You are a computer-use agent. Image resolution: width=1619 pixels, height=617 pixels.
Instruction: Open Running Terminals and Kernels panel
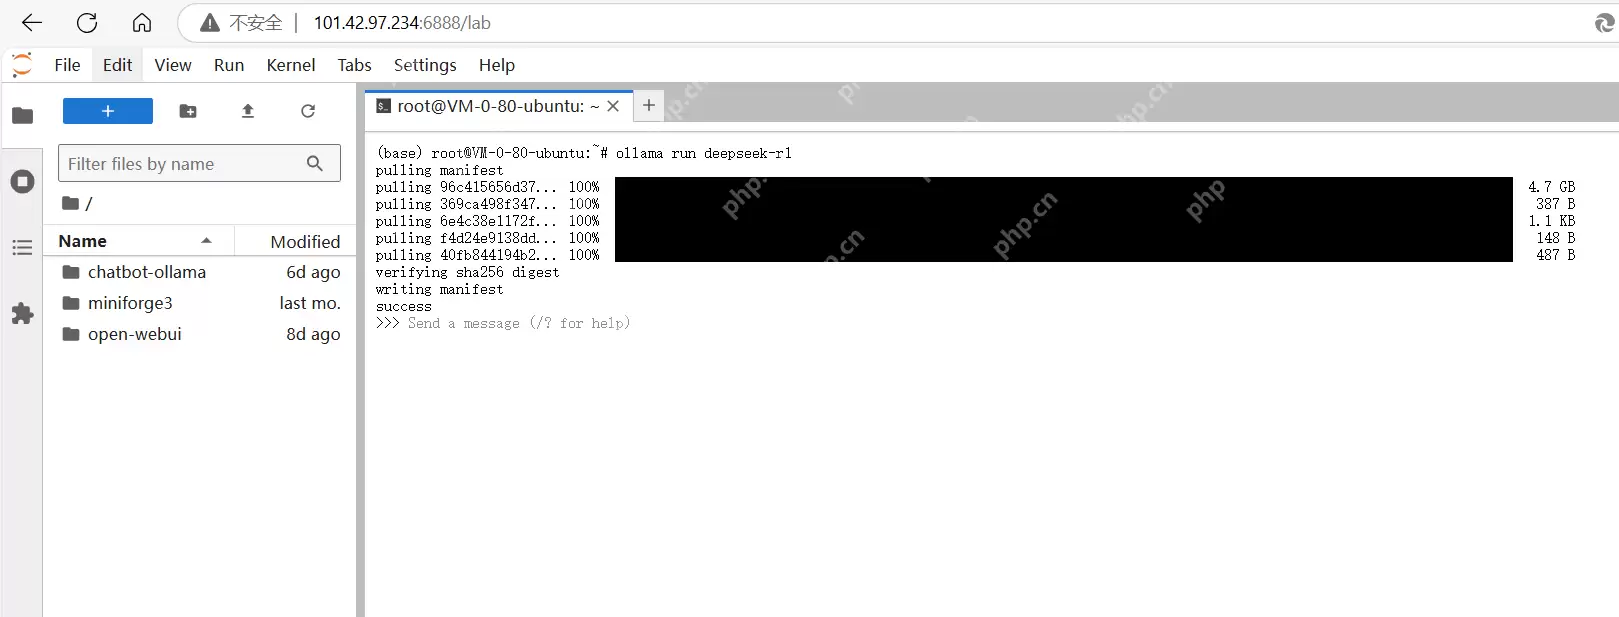click(x=22, y=181)
